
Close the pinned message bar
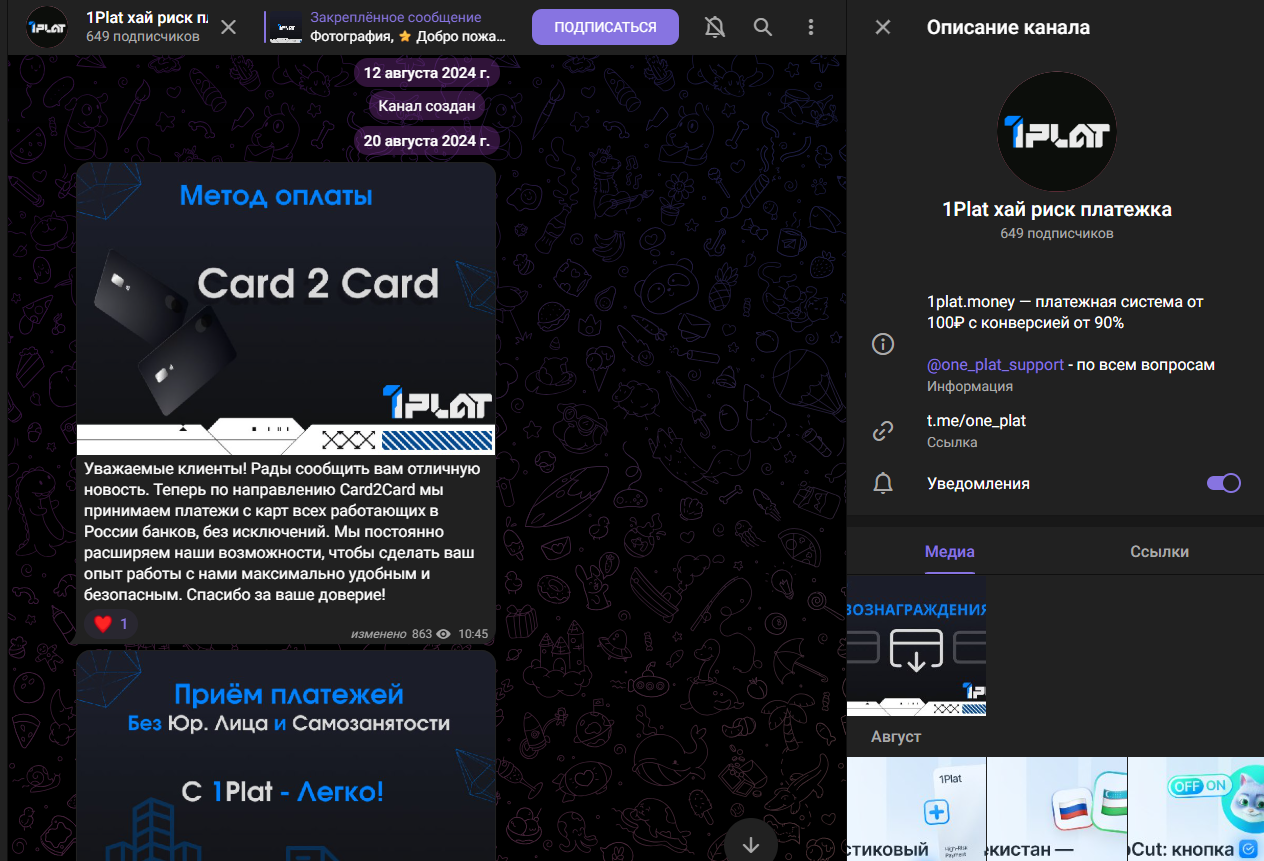pos(228,27)
